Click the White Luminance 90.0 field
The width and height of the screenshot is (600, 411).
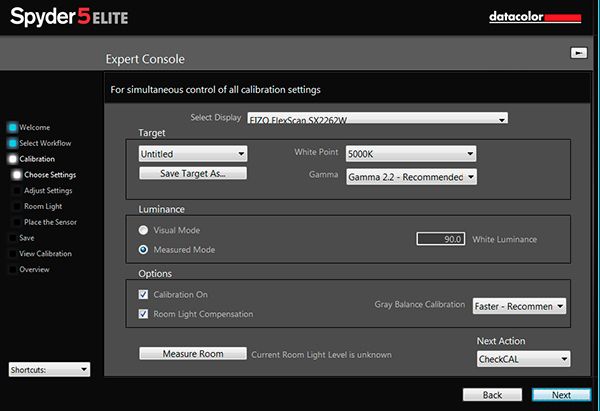pos(441,239)
